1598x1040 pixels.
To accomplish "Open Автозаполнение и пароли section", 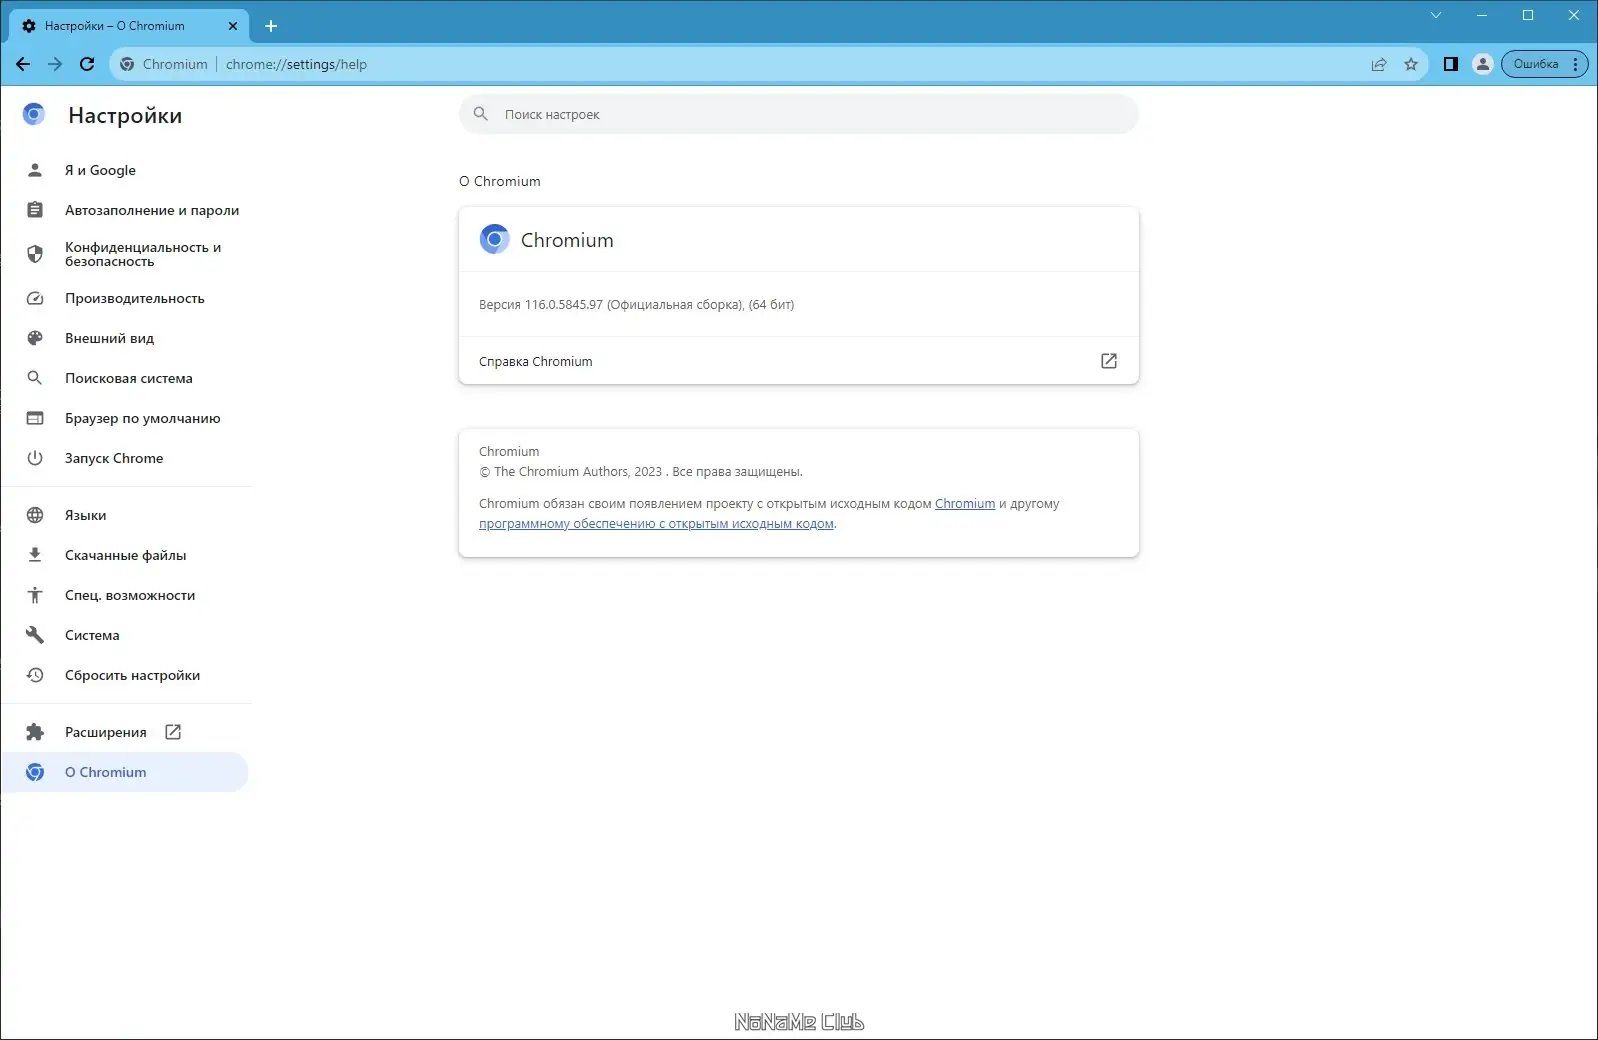I will 126,210.
